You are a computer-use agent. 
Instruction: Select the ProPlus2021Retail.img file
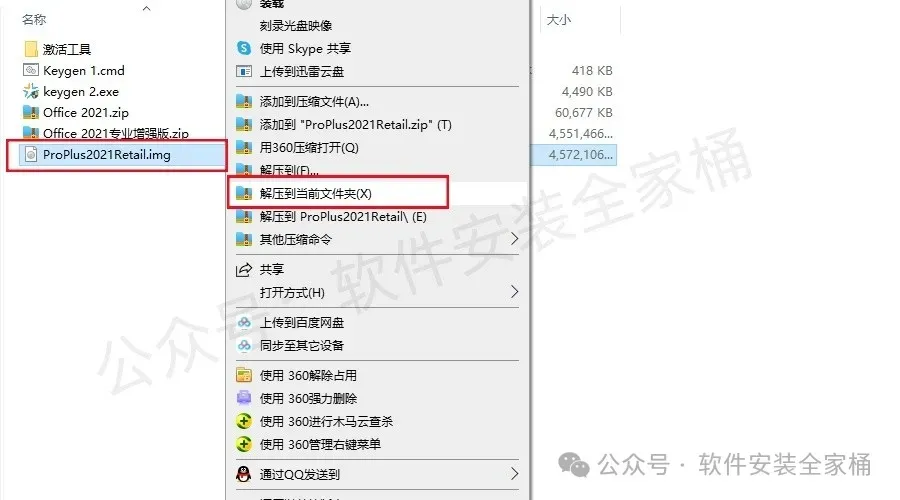click(x=117, y=155)
